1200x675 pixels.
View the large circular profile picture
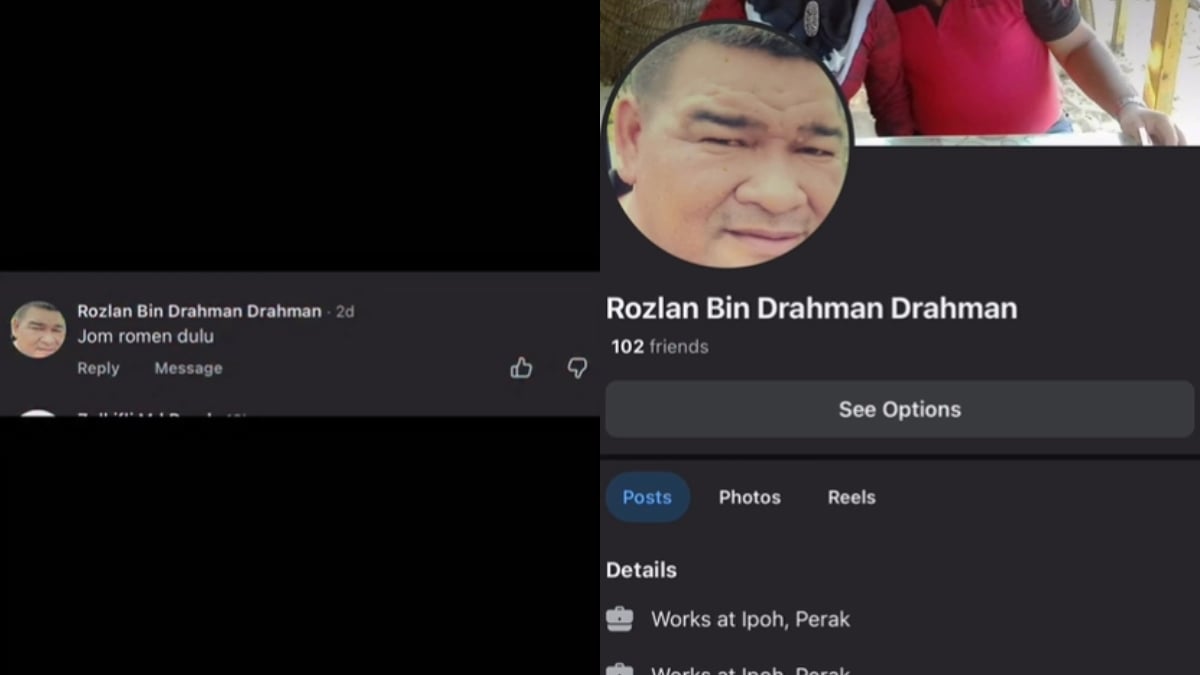point(728,145)
